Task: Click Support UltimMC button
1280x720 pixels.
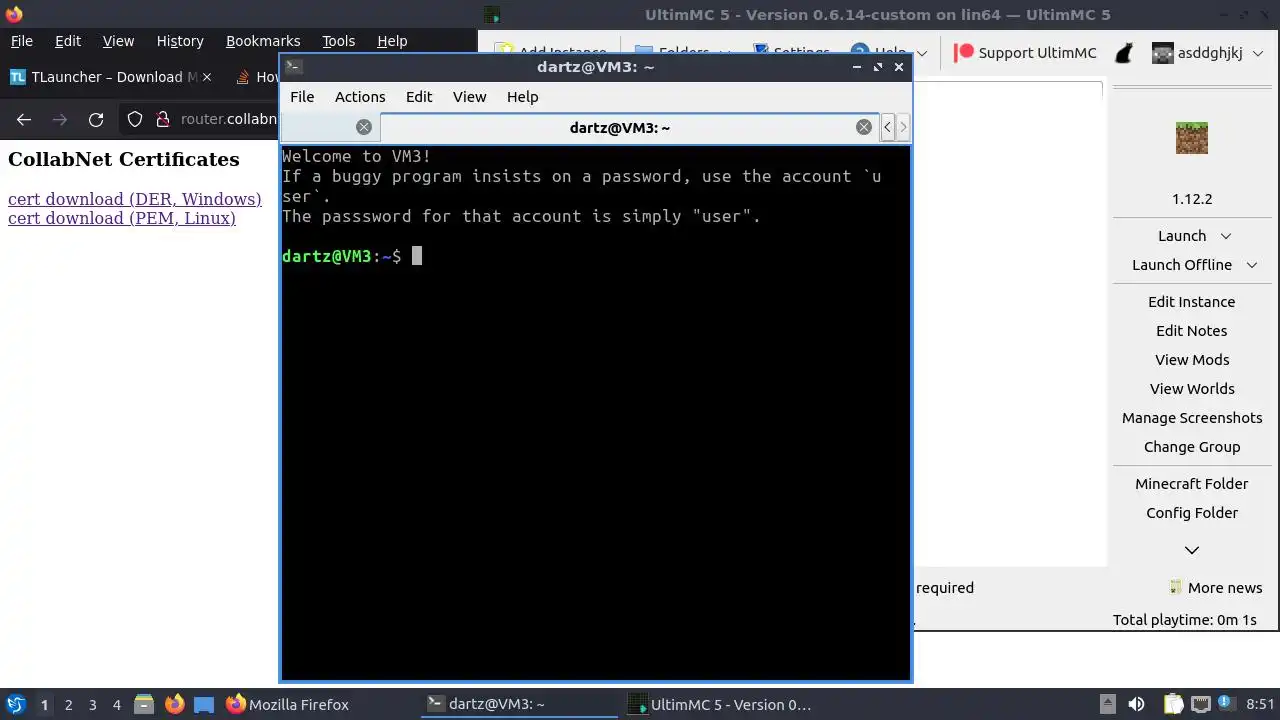Action: coord(1025,53)
